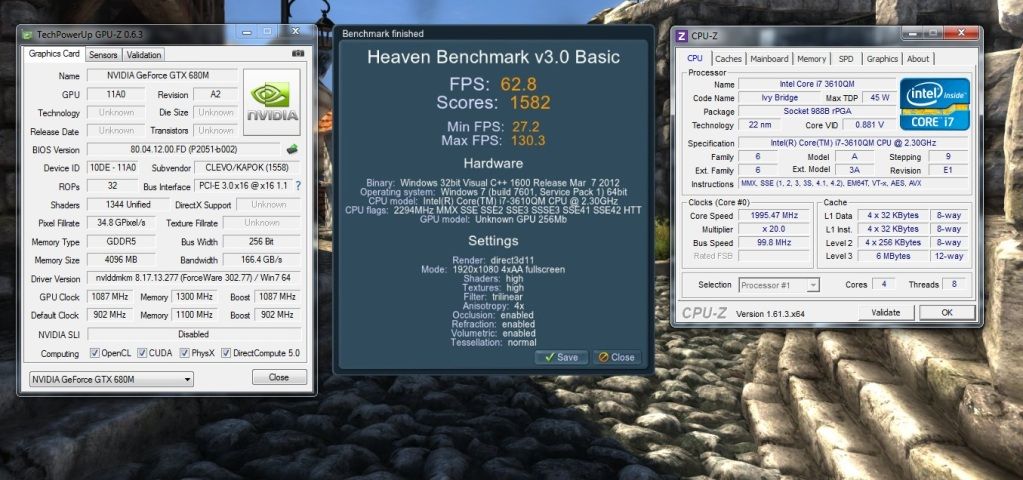Toggle the OpenCL checkbox
This screenshot has height=480, width=1023.
coord(95,353)
